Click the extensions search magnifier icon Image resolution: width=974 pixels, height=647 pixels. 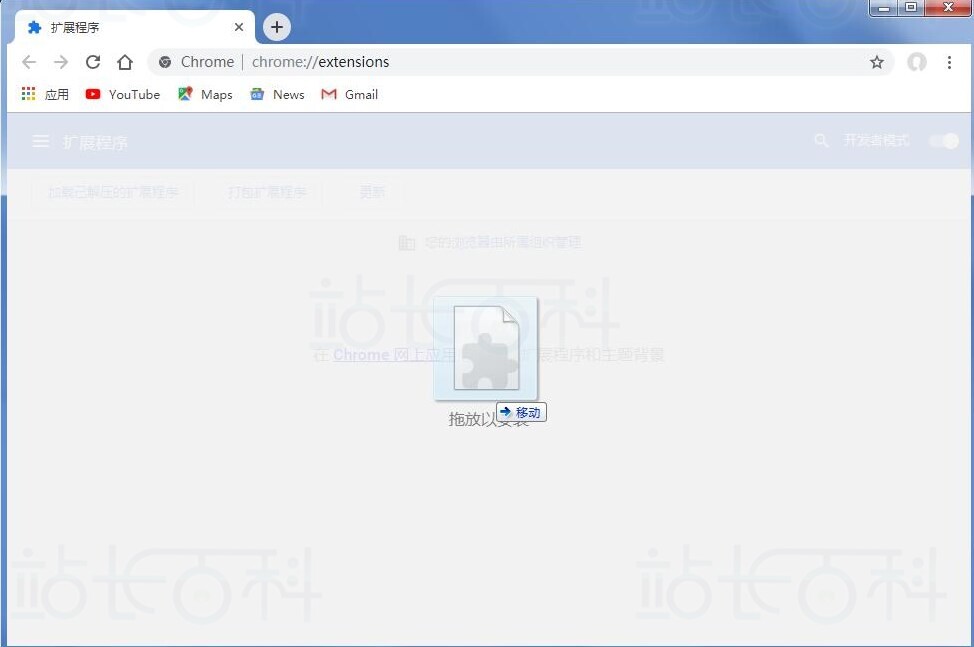click(x=821, y=141)
